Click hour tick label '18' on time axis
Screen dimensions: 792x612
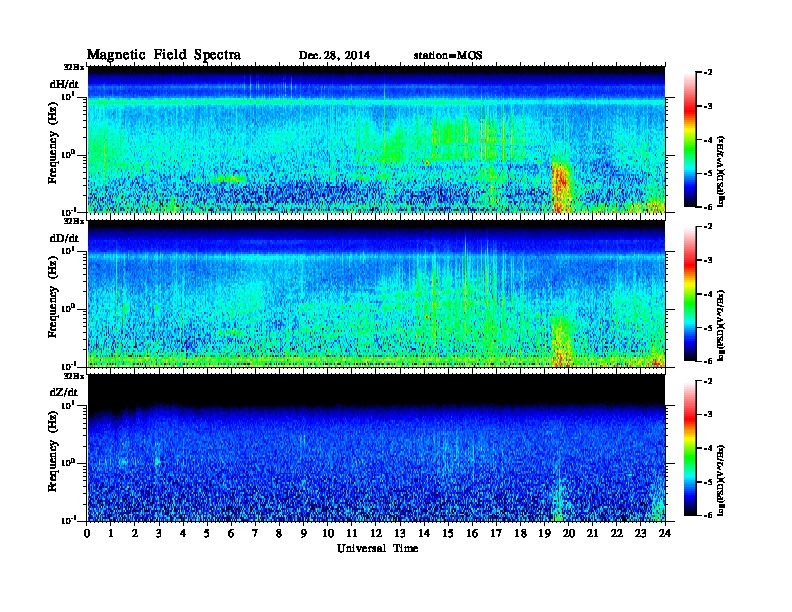click(521, 533)
